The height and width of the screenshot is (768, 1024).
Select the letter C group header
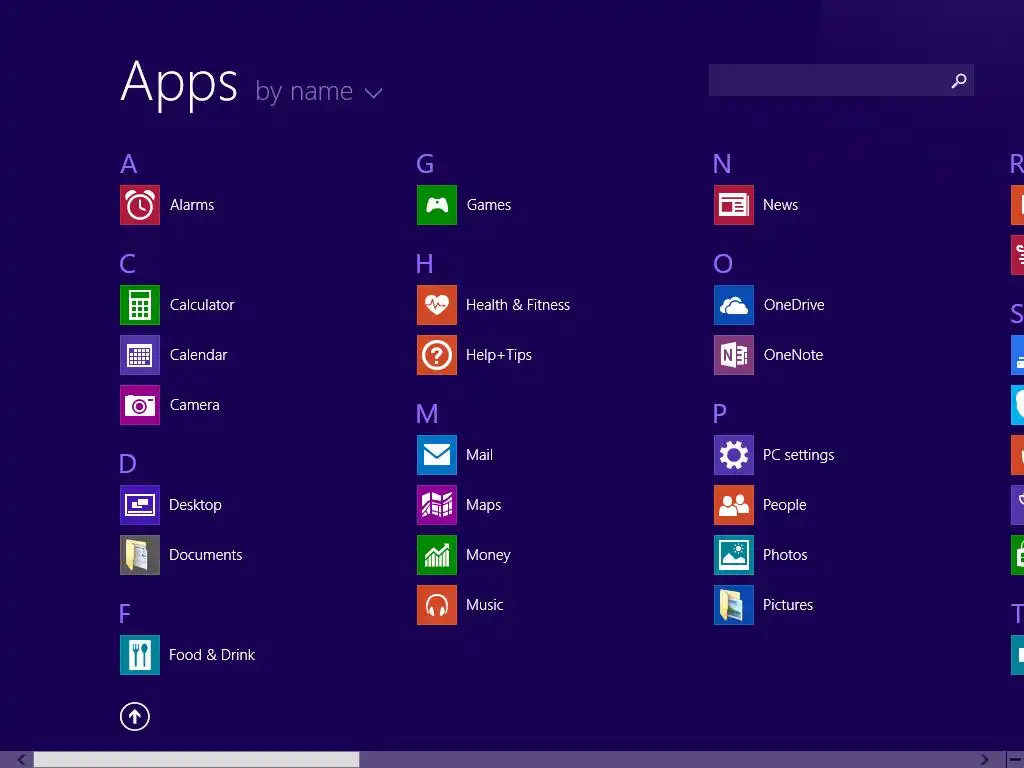pos(127,264)
